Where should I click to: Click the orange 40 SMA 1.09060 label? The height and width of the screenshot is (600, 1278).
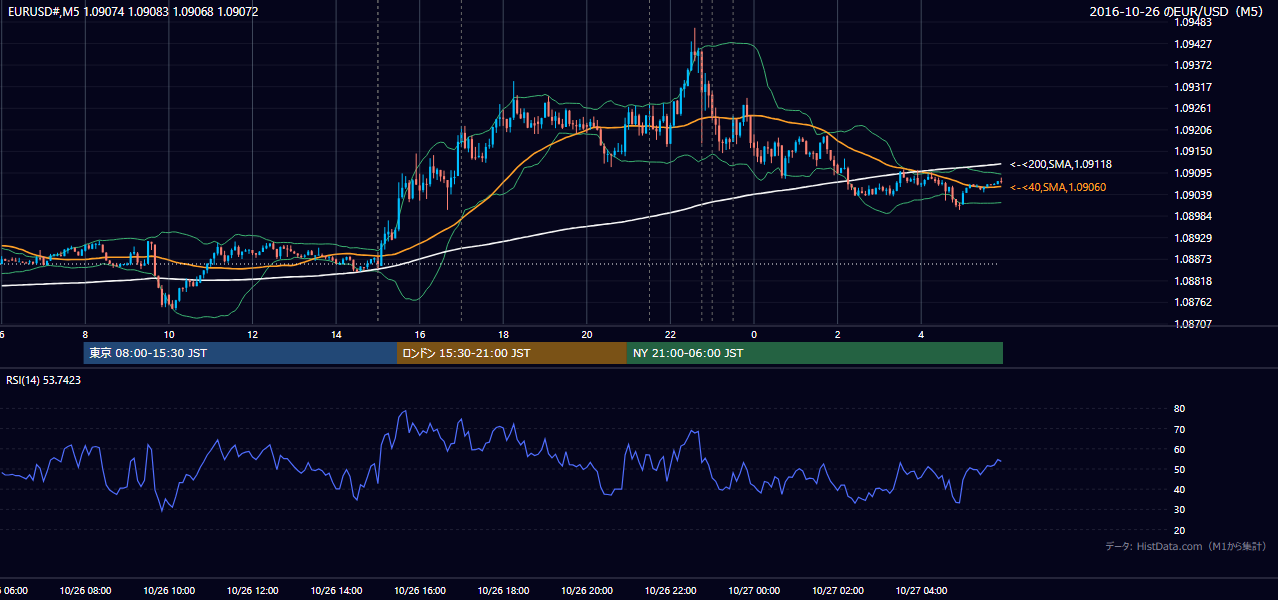(x=1058, y=187)
